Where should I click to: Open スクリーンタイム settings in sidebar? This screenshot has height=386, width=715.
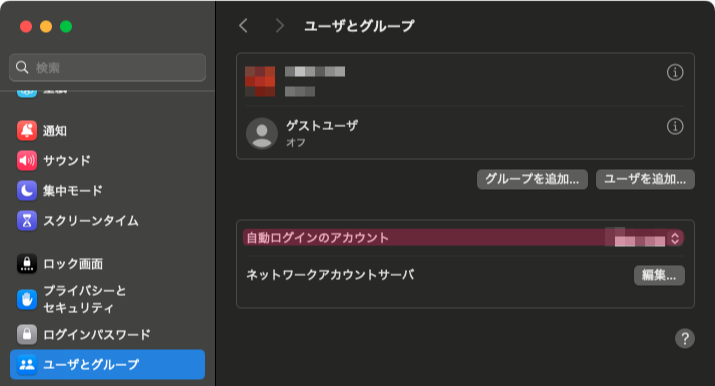point(107,221)
